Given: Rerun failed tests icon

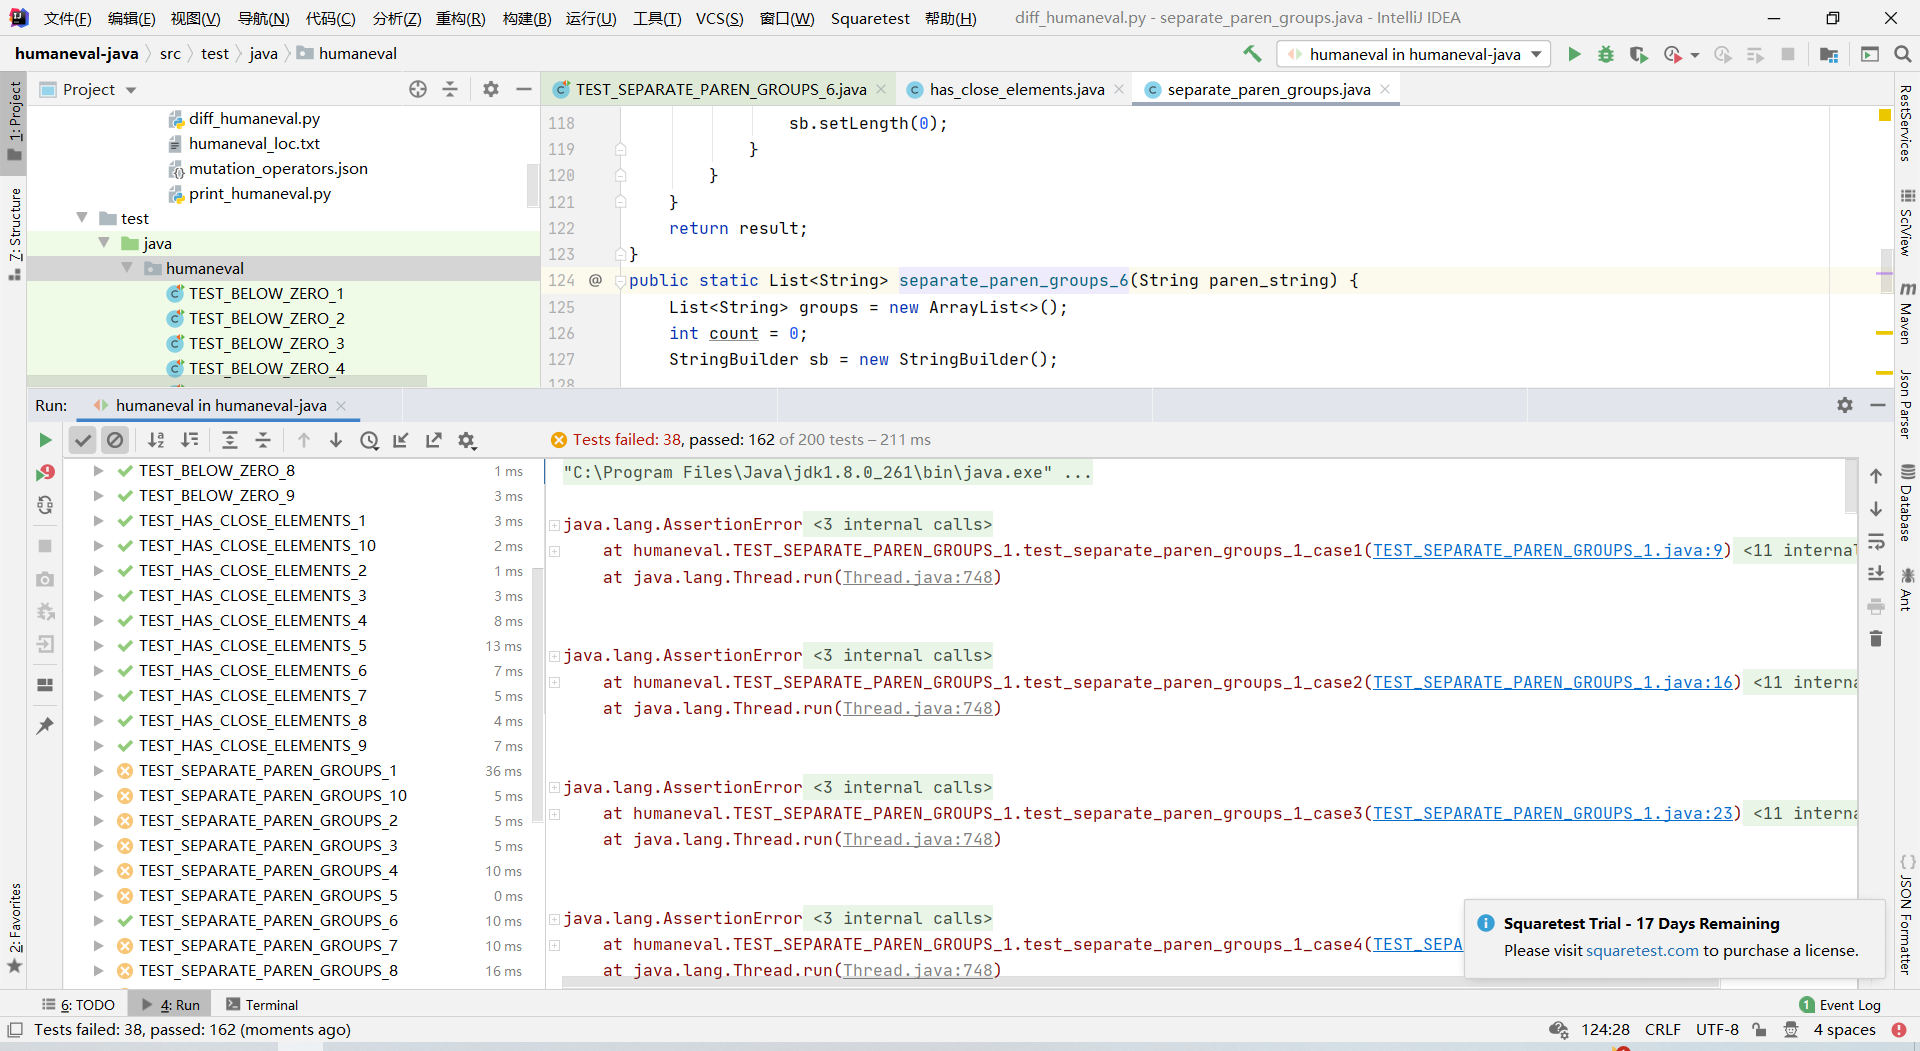Looking at the screenshot, I should tap(45, 473).
